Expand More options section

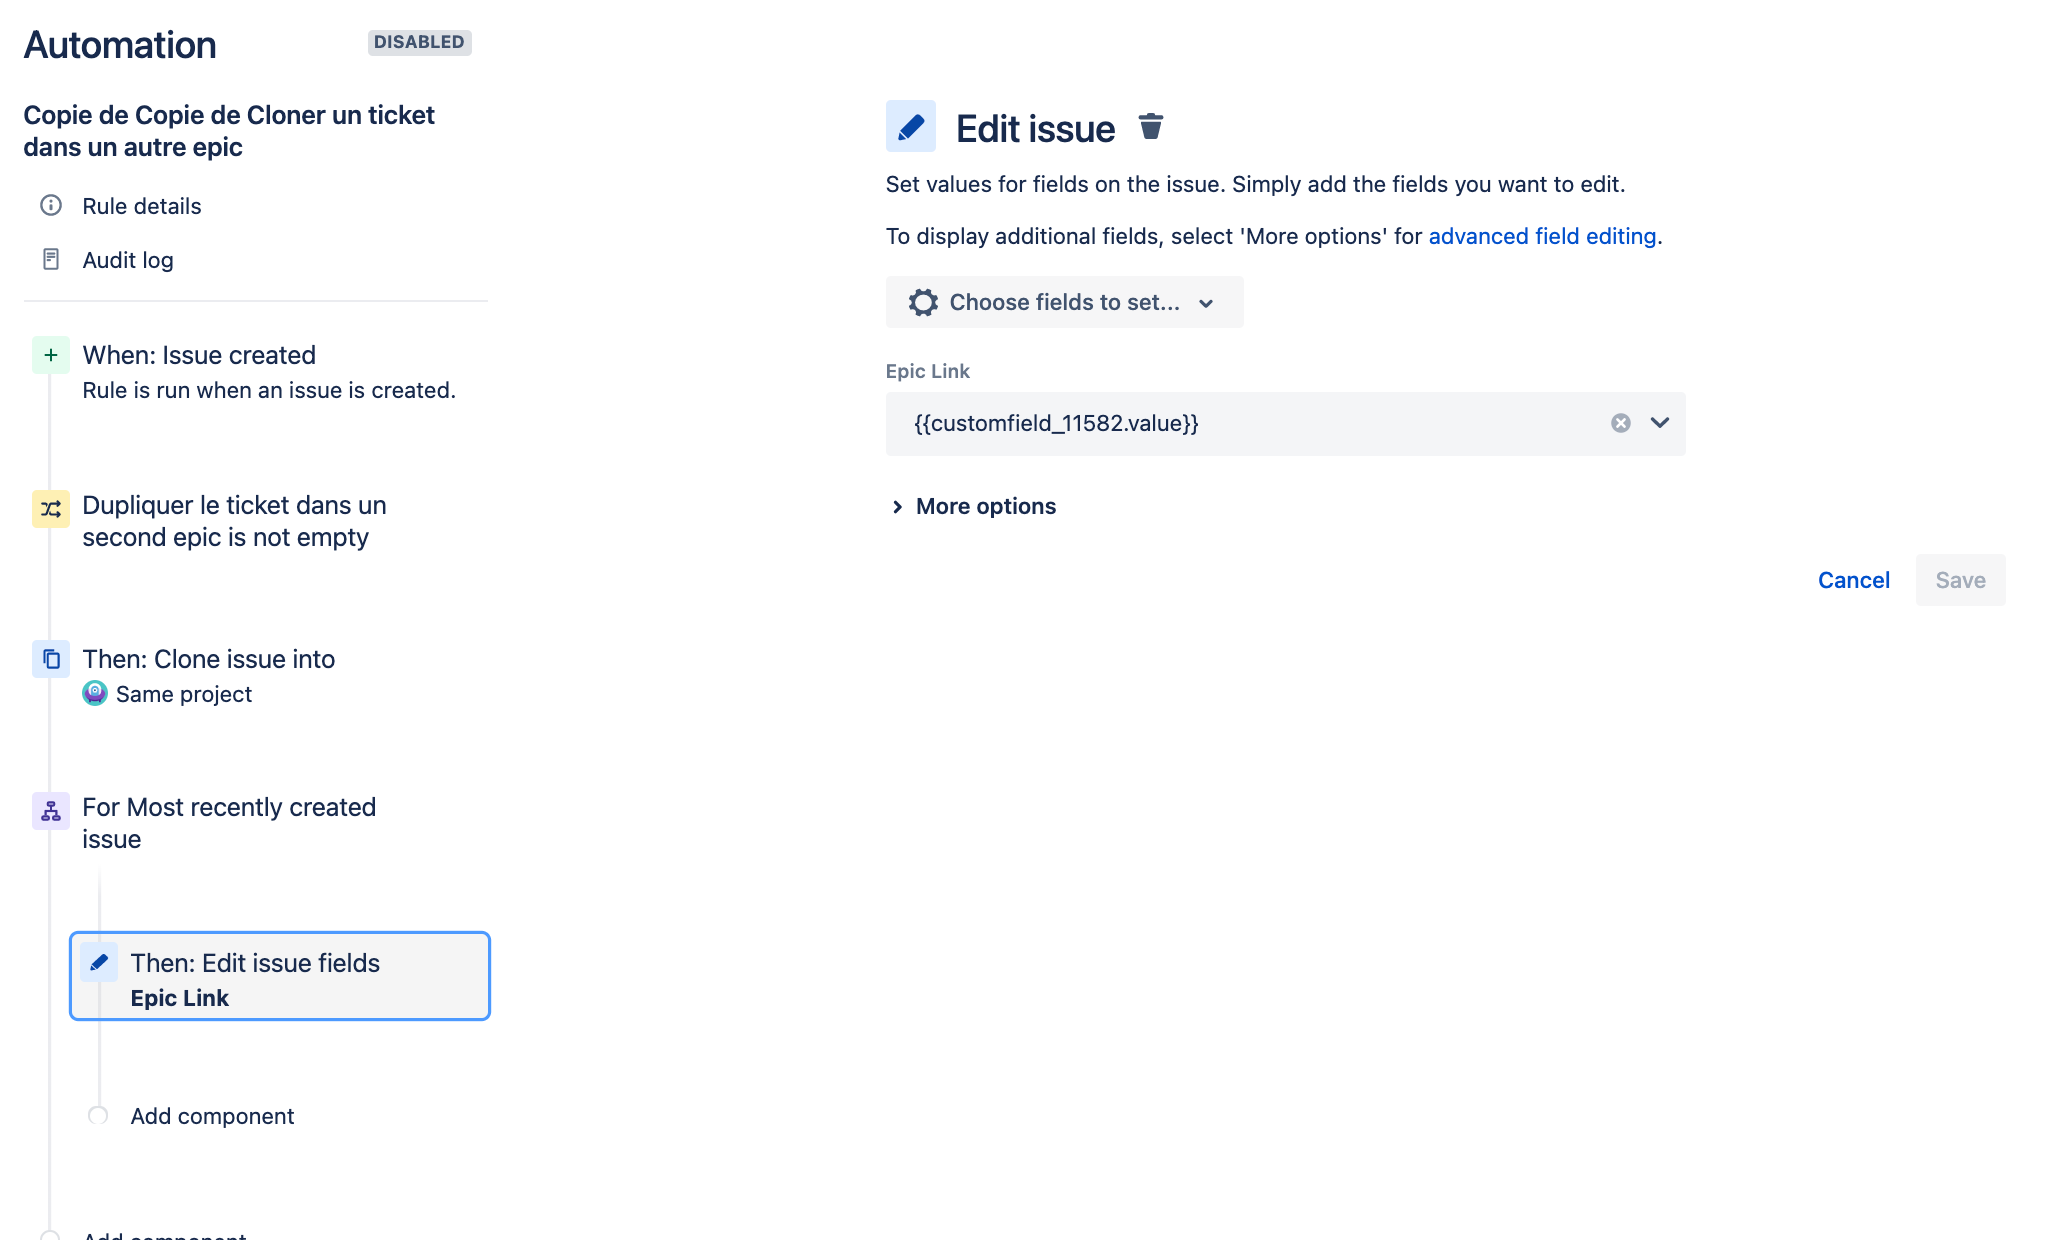tap(974, 506)
